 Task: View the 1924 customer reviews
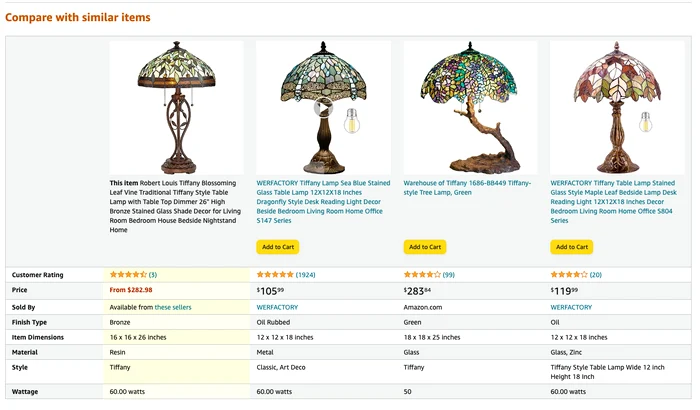[305, 275]
